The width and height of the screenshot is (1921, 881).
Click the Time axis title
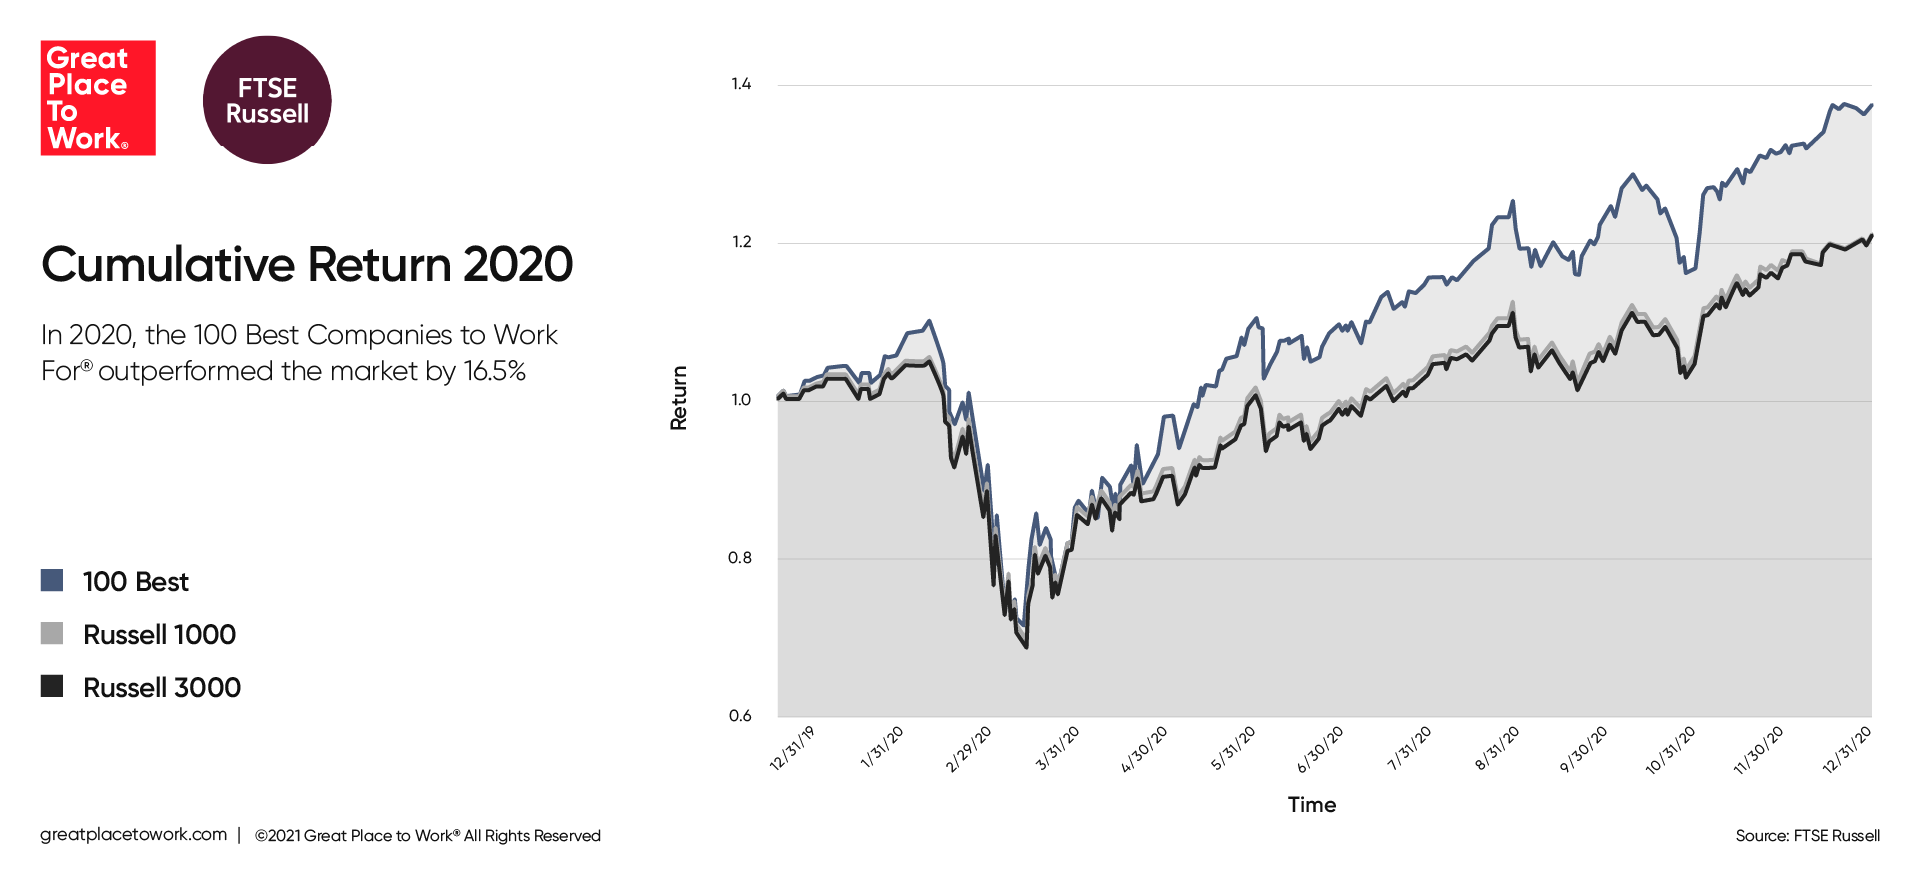point(1312,805)
